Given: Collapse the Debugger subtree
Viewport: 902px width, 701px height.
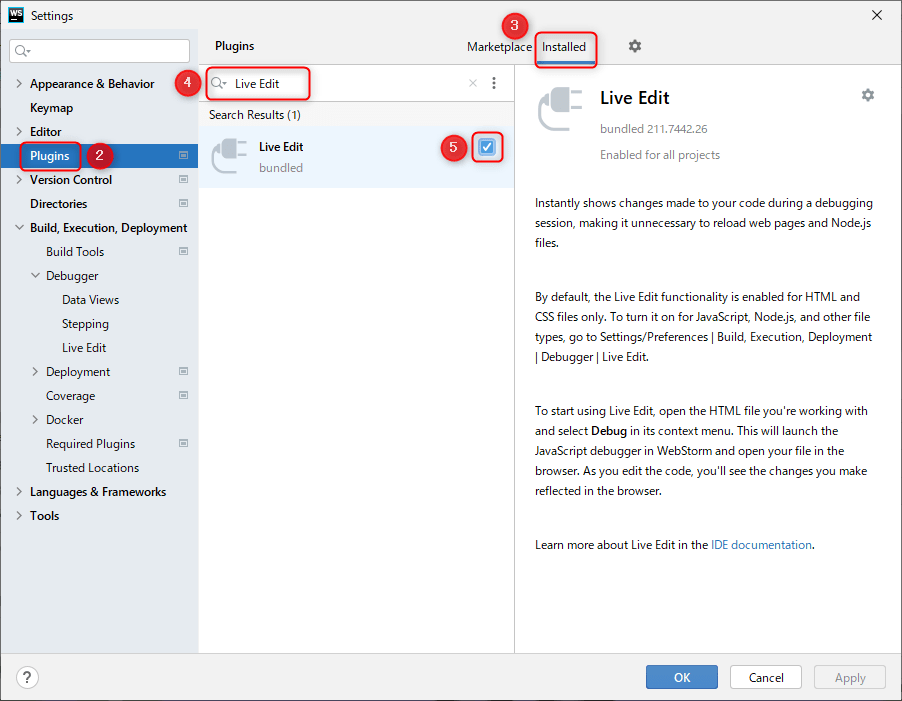Looking at the screenshot, I should point(35,275).
